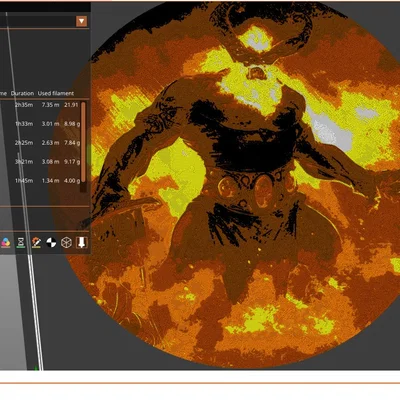Click the '7.35 m' filament length

[50, 105]
